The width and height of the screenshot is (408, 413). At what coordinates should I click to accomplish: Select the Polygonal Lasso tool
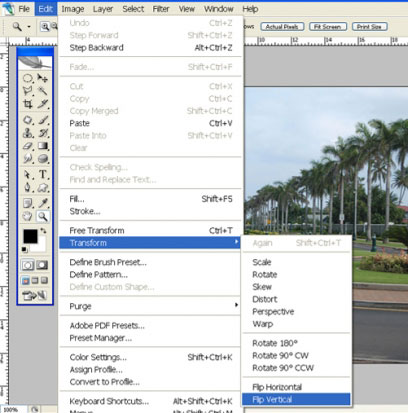[x=28, y=91]
